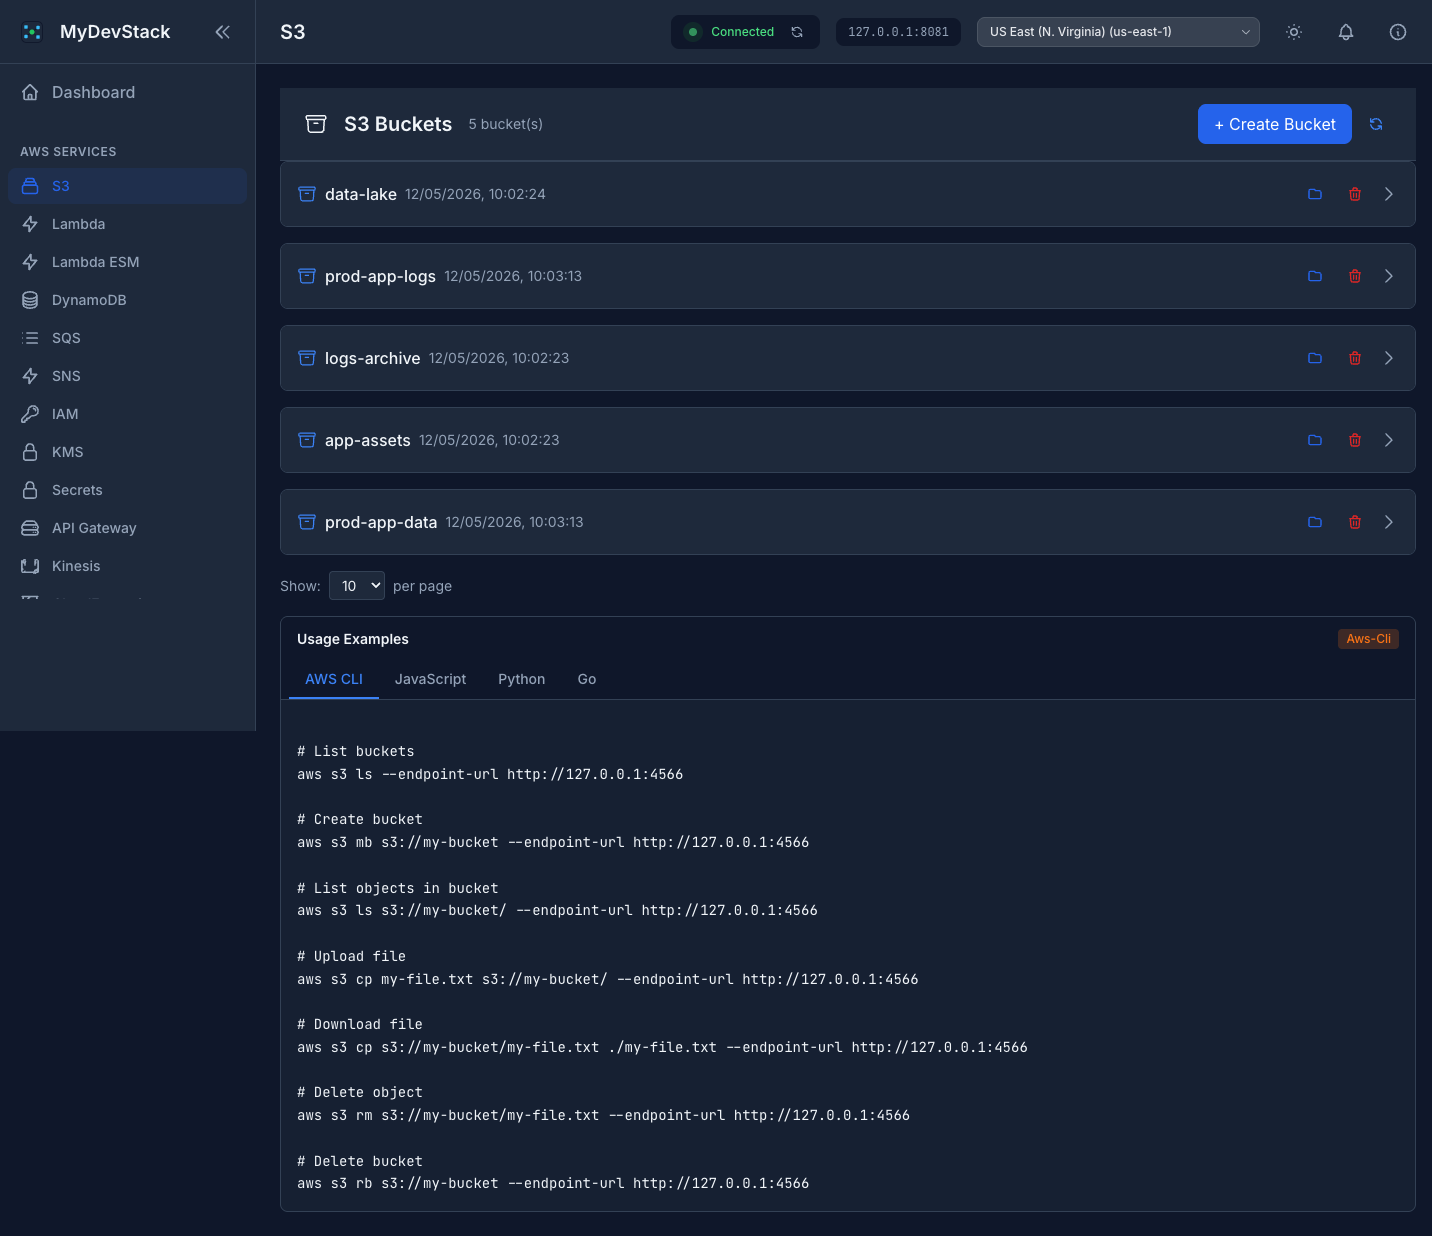The width and height of the screenshot is (1432, 1236).
Task: Expand the app-assets bucket row
Action: click(1389, 440)
